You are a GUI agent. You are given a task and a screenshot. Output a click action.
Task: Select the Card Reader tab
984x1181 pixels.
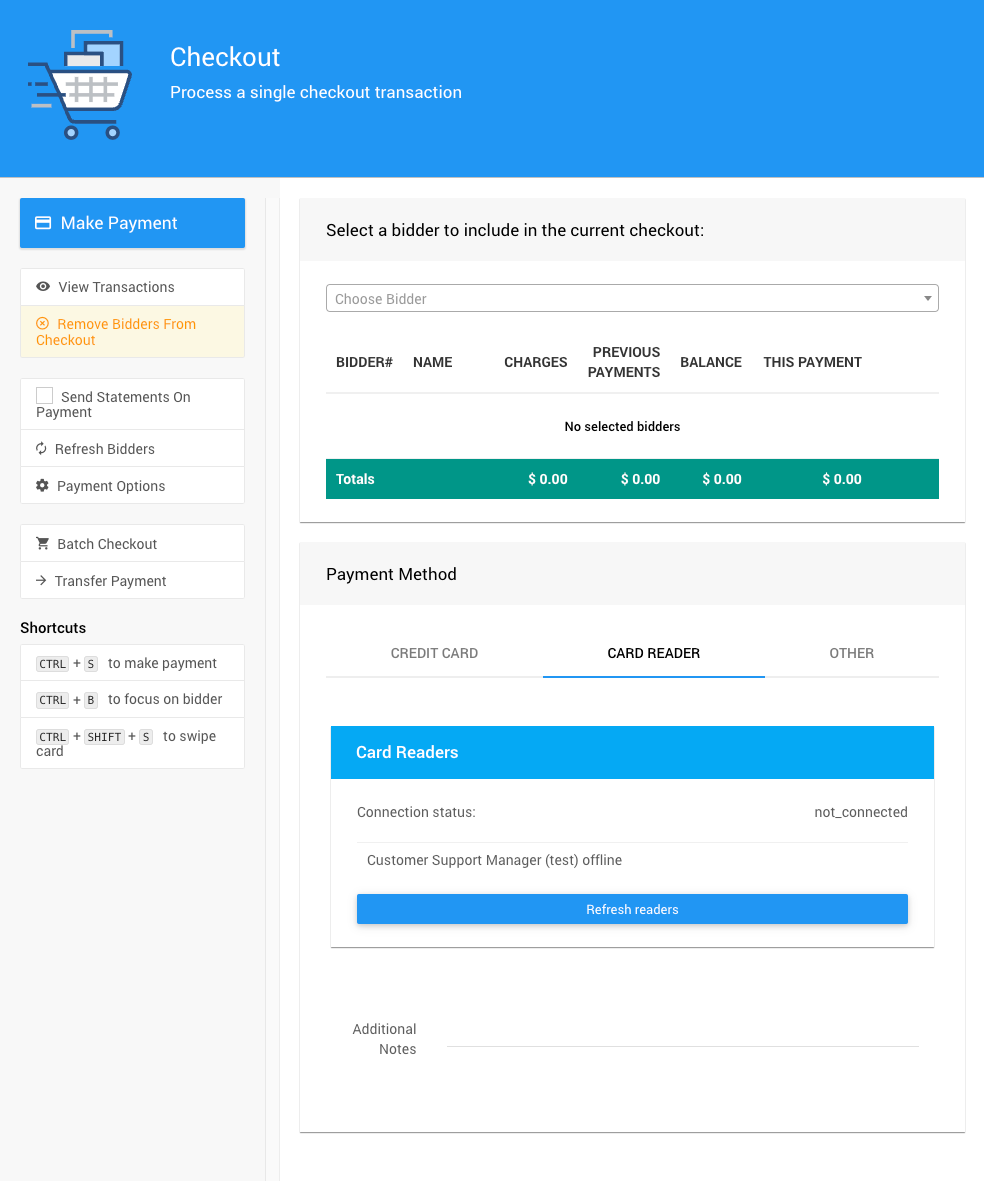(x=653, y=653)
